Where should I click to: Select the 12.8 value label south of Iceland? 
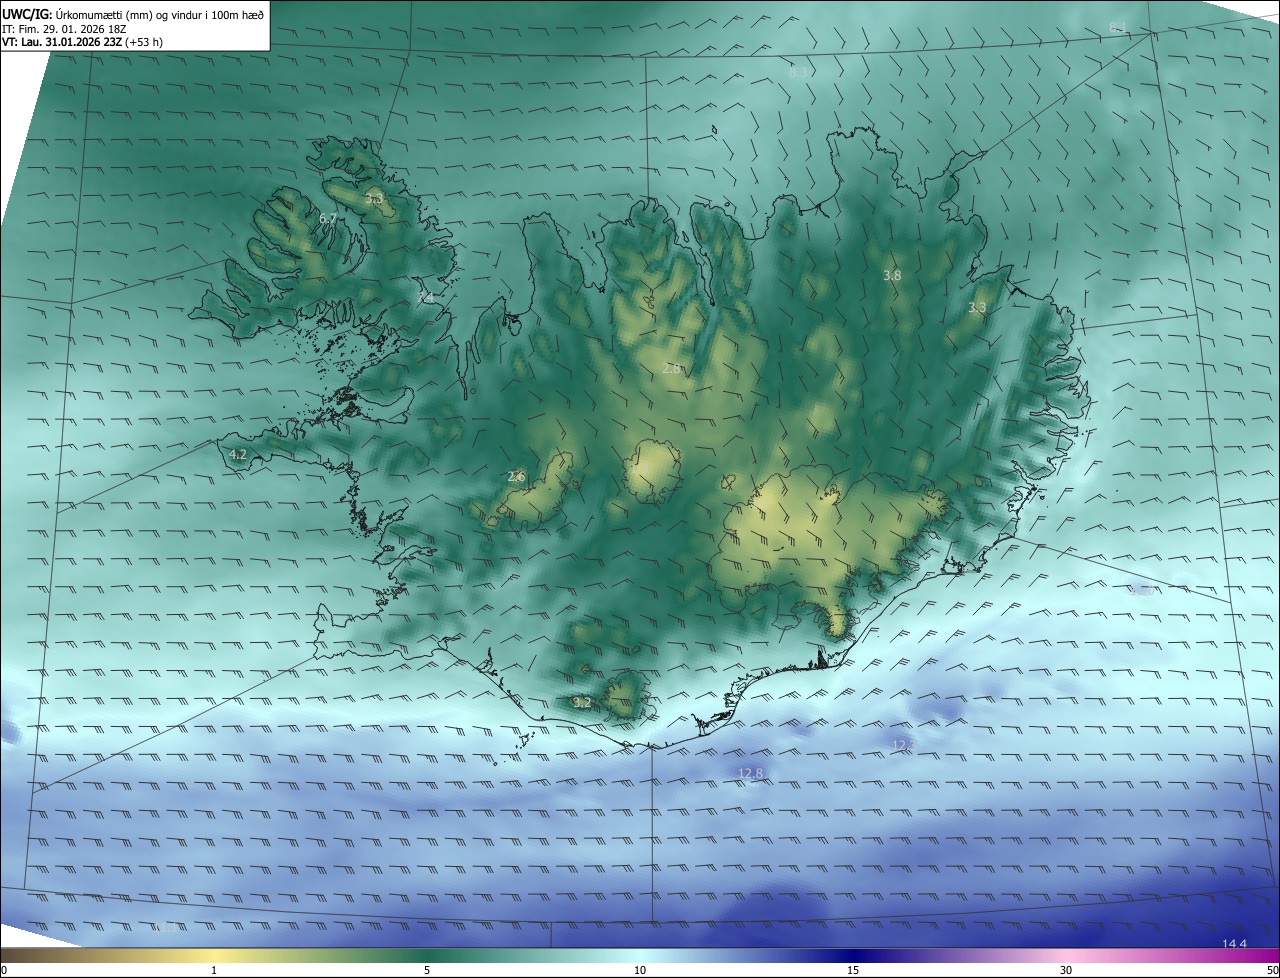point(750,773)
